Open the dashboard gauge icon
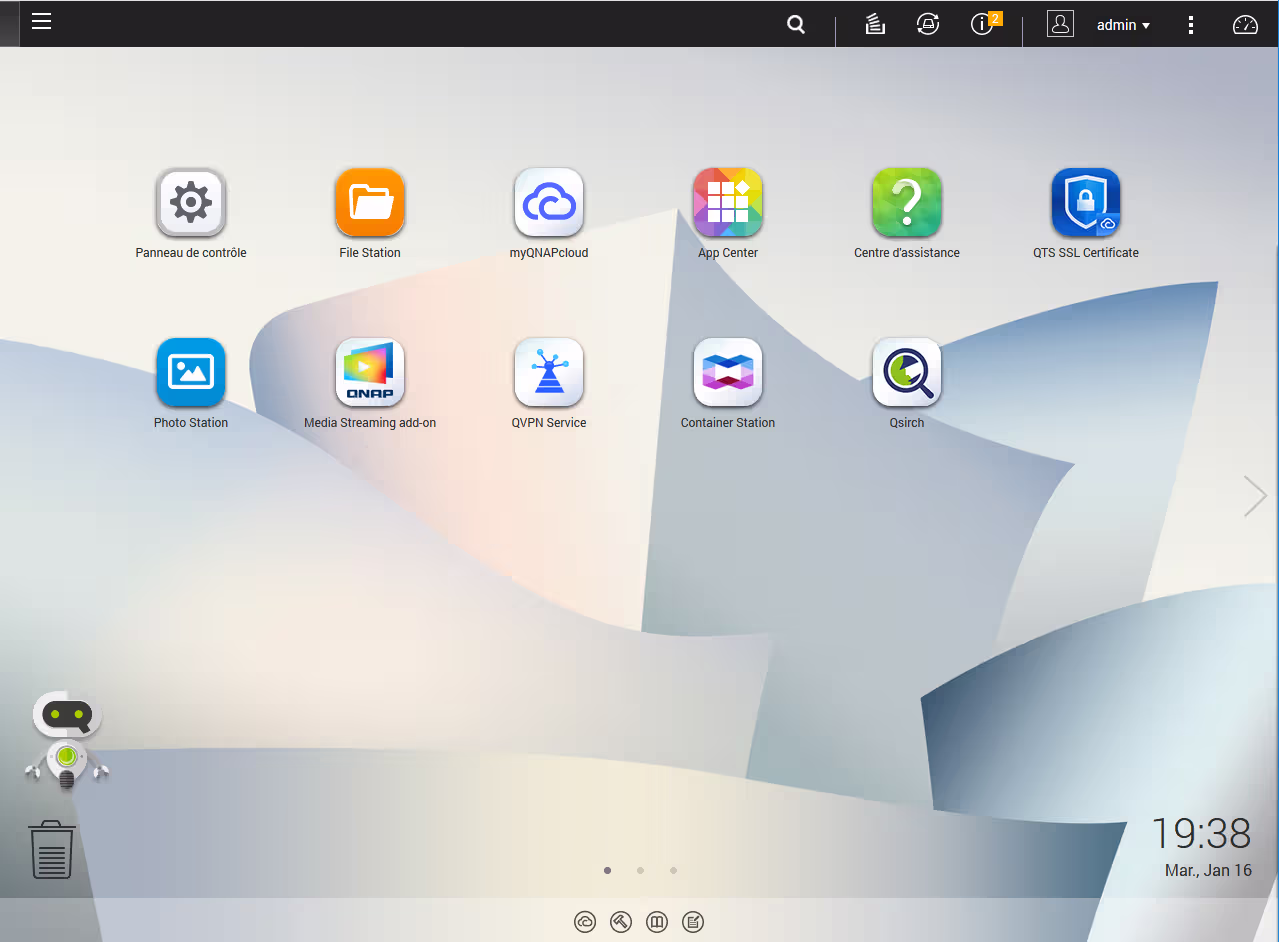Viewport: 1279px width, 942px height. pos(1245,25)
